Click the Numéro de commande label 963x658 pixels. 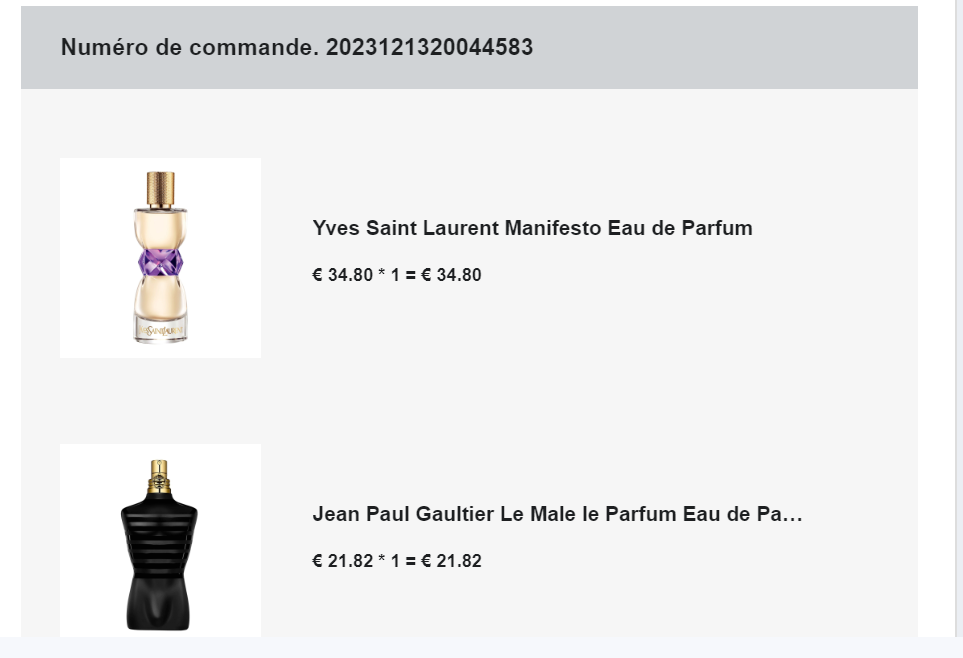click(x=190, y=47)
